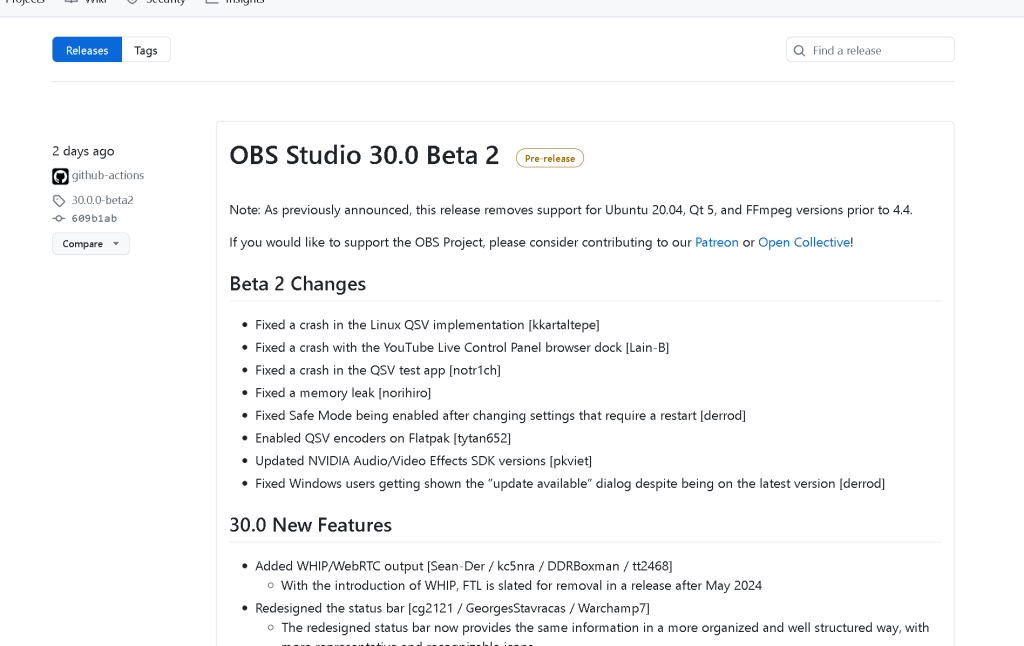The height and width of the screenshot is (646, 1024).
Task: Click the Pre-release badge
Action: pyautogui.click(x=550, y=158)
